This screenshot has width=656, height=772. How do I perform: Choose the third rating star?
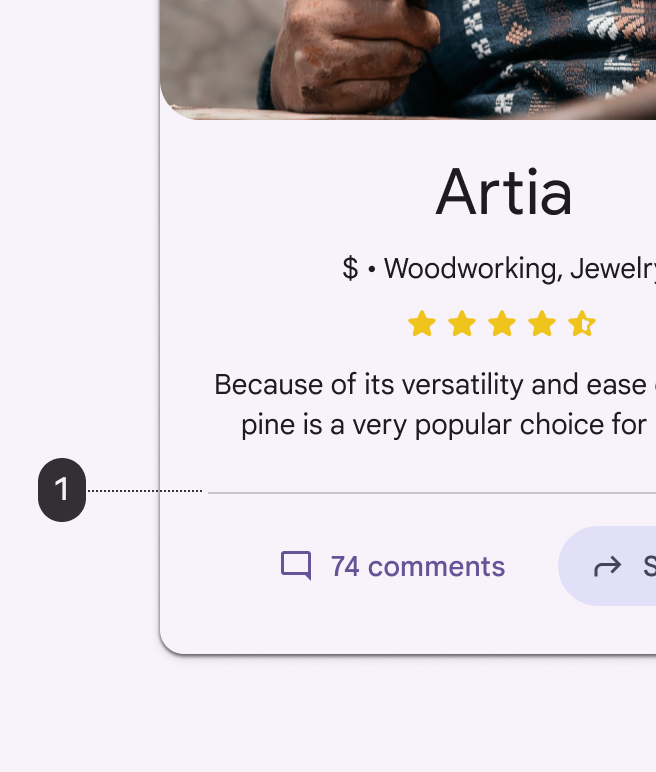coord(502,324)
